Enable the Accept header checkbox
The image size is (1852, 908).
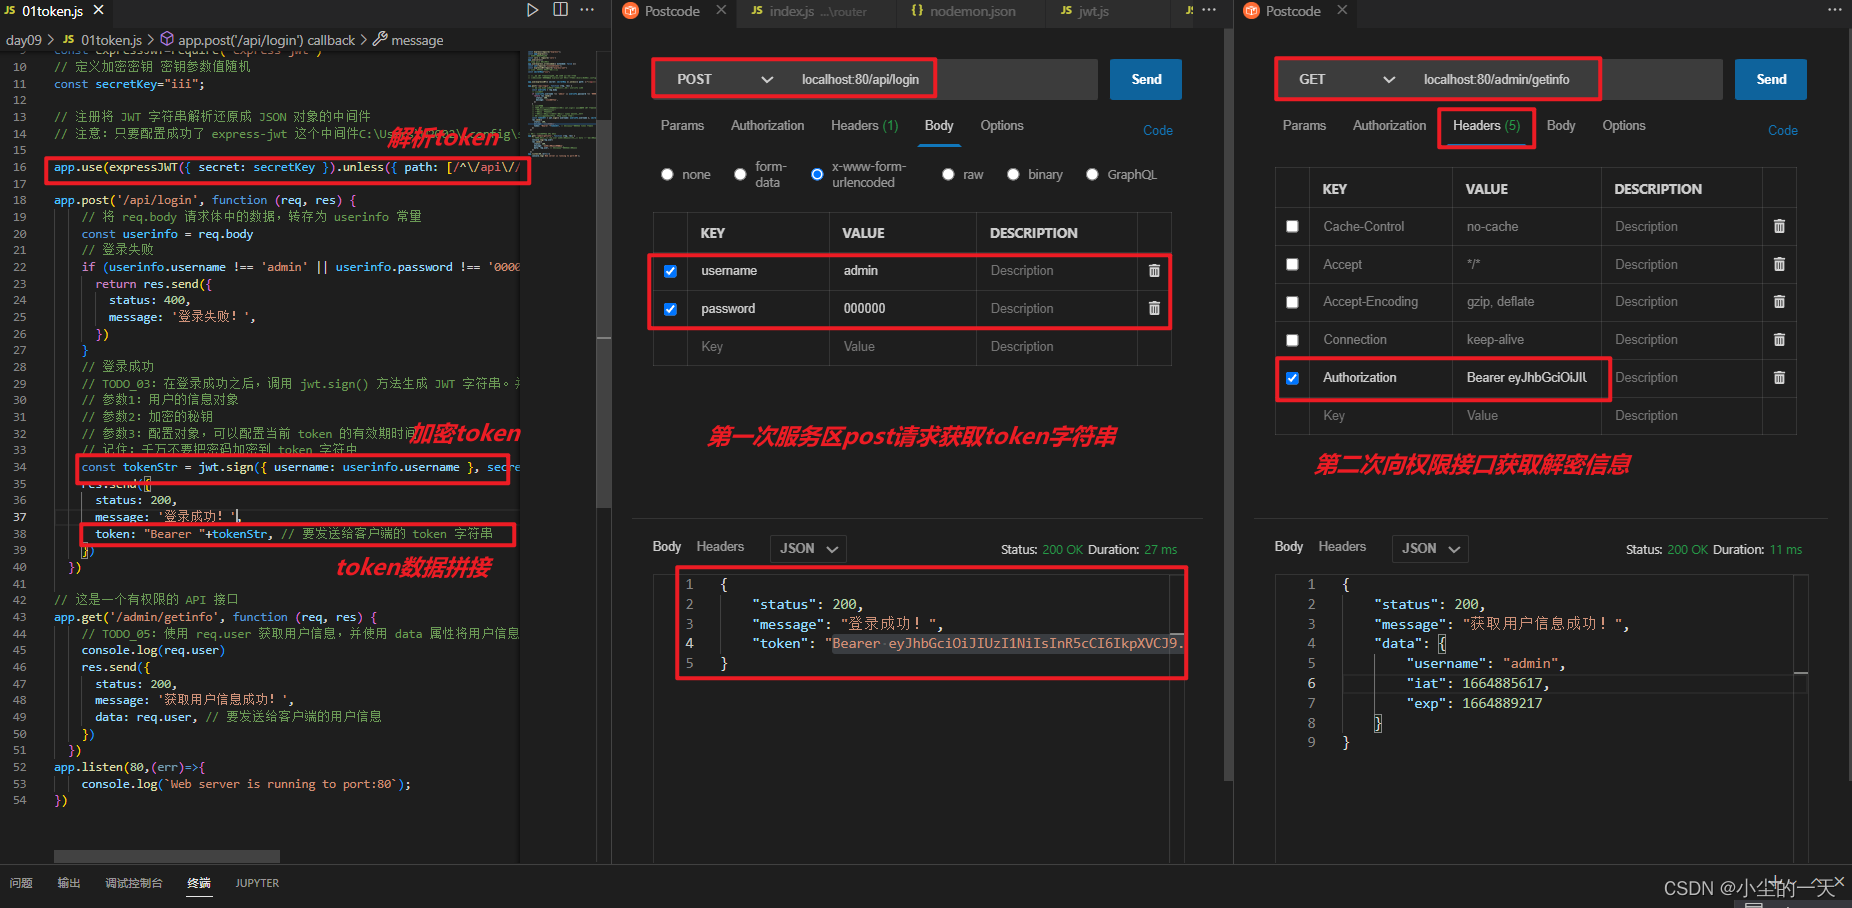click(1291, 264)
